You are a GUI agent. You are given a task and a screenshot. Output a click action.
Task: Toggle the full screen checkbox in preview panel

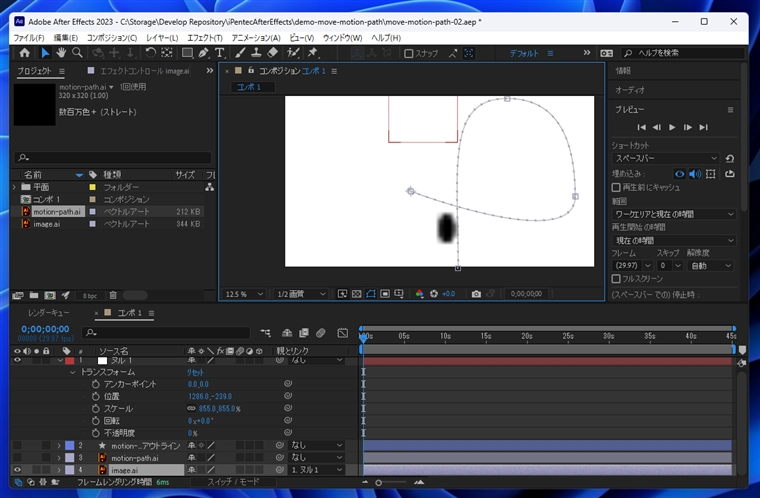point(616,279)
